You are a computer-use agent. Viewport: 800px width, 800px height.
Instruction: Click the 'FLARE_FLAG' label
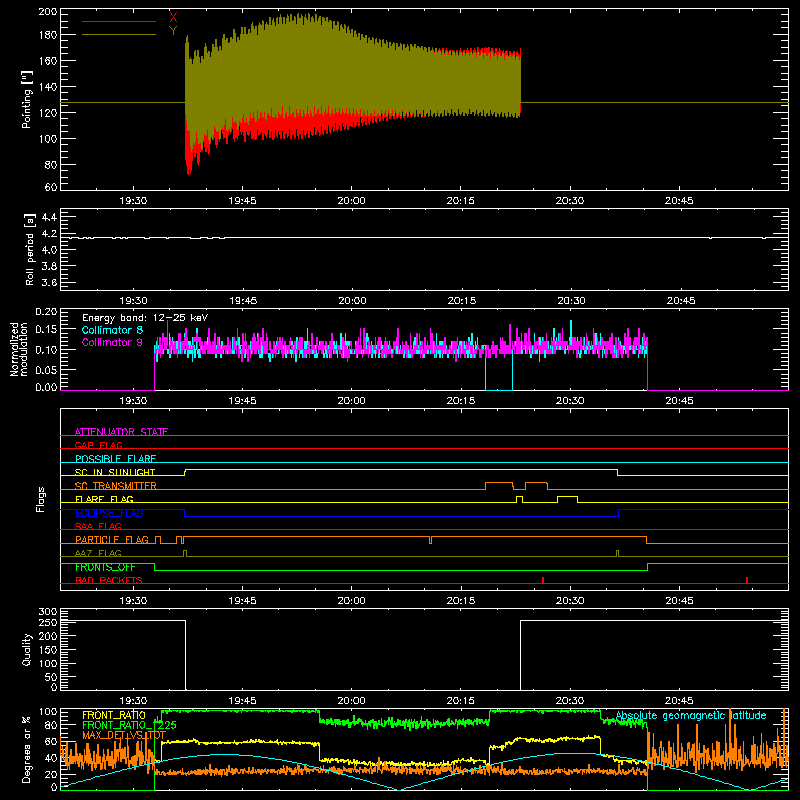point(104,499)
